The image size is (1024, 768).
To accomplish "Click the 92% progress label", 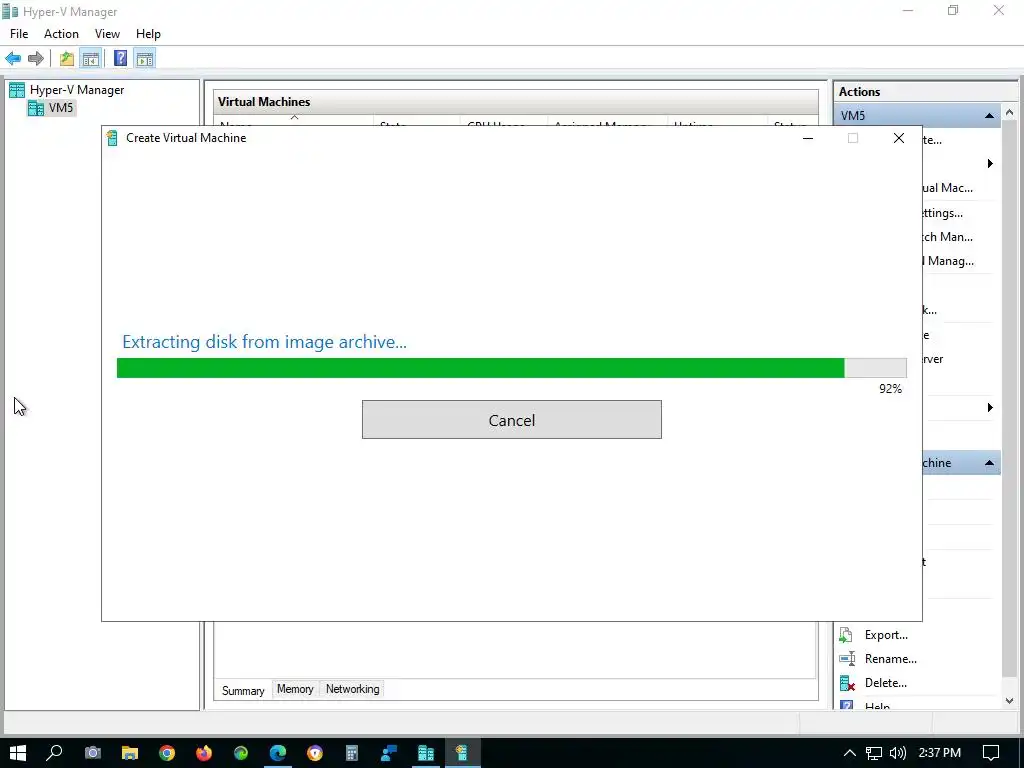I will point(890,389).
